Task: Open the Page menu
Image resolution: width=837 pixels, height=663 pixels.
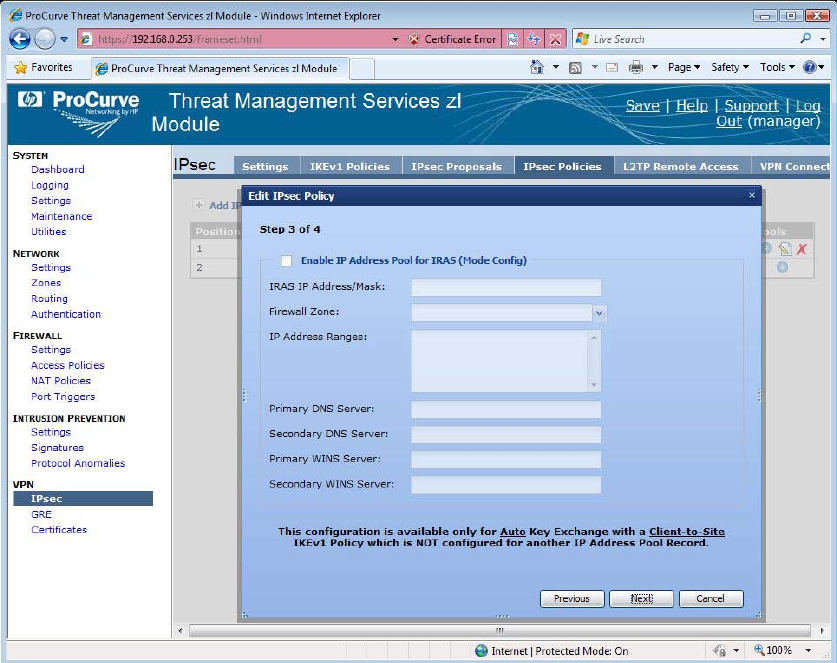Action: tap(684, 67)
